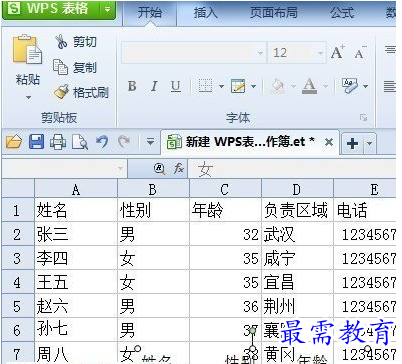Save the workbook with floppy icon
Image resolution: width=402 pixels, height=364 pixels.
click(36, 142)
